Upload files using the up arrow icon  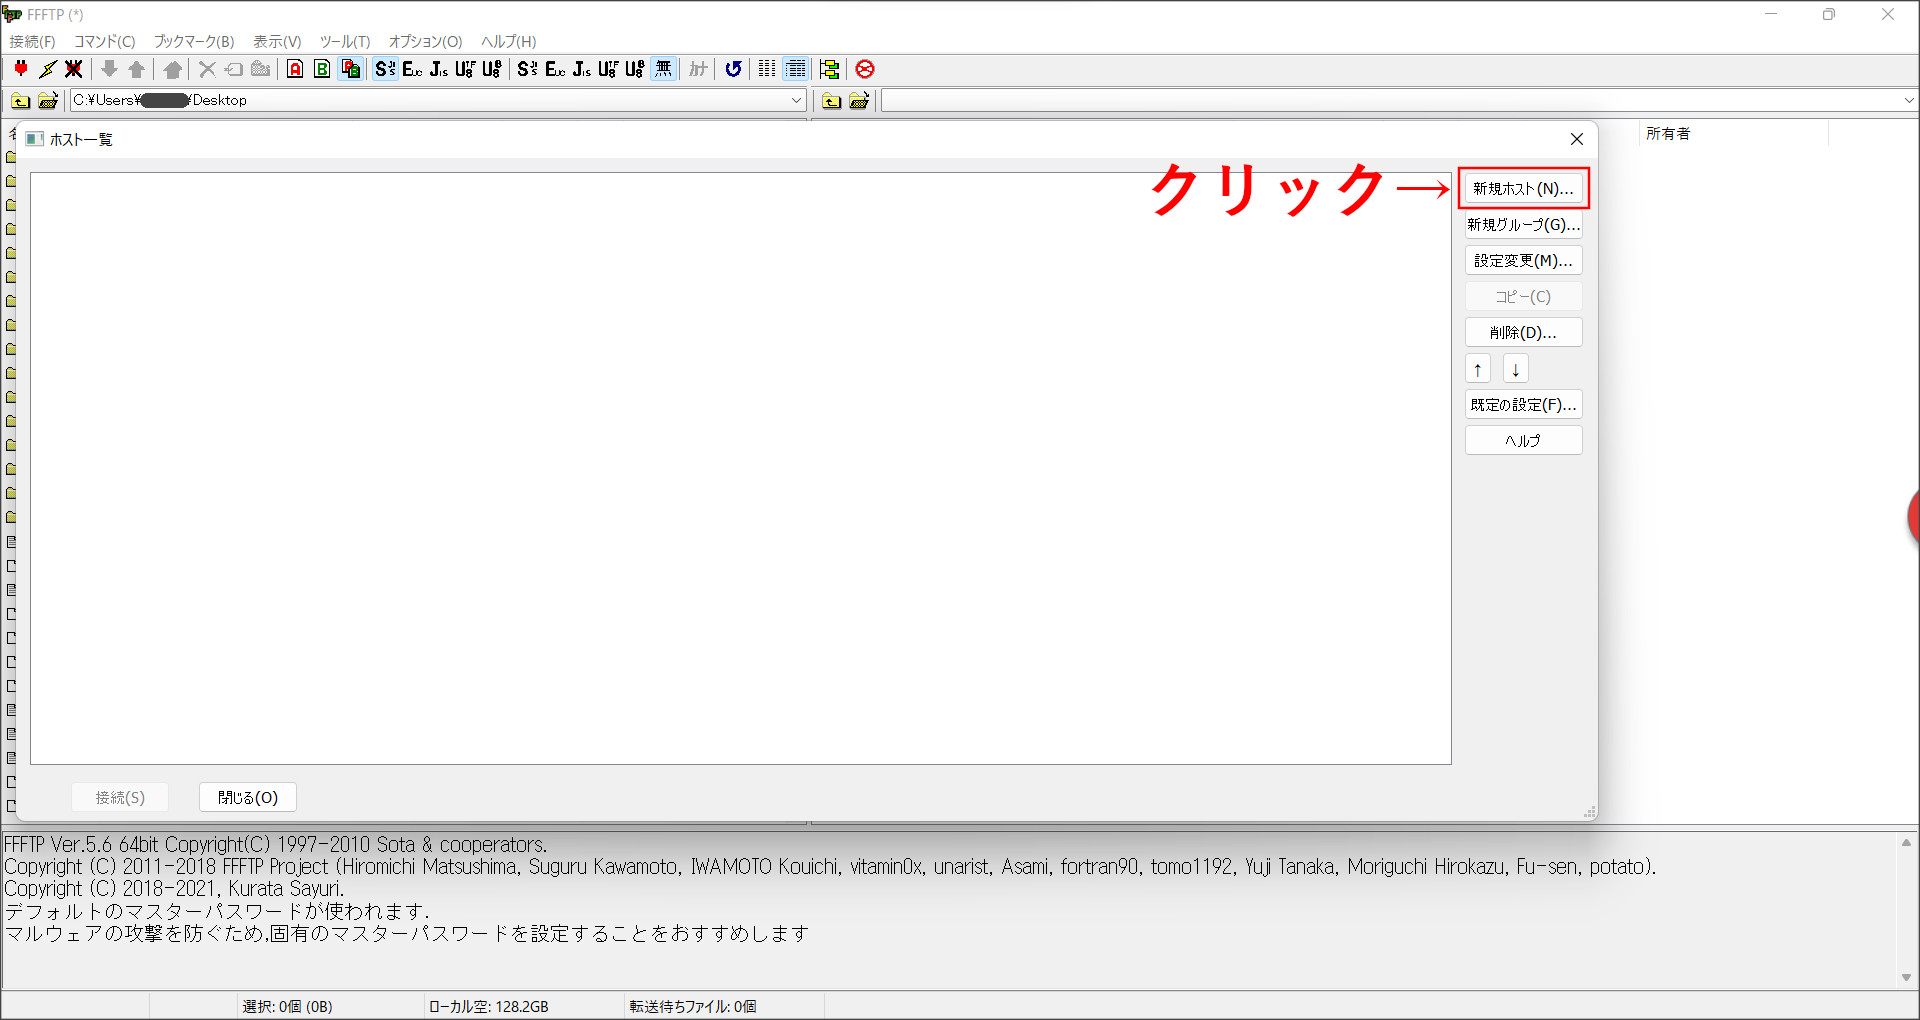tap(136, 69)
